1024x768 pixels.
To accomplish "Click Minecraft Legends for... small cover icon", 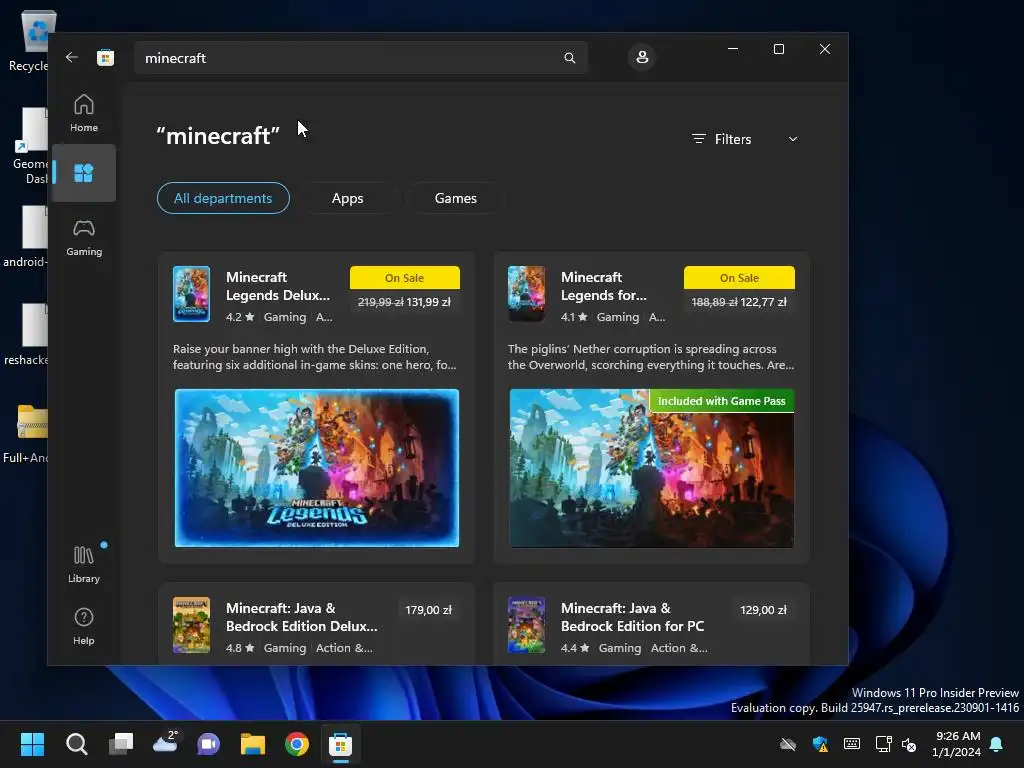I will click(526, 294).
